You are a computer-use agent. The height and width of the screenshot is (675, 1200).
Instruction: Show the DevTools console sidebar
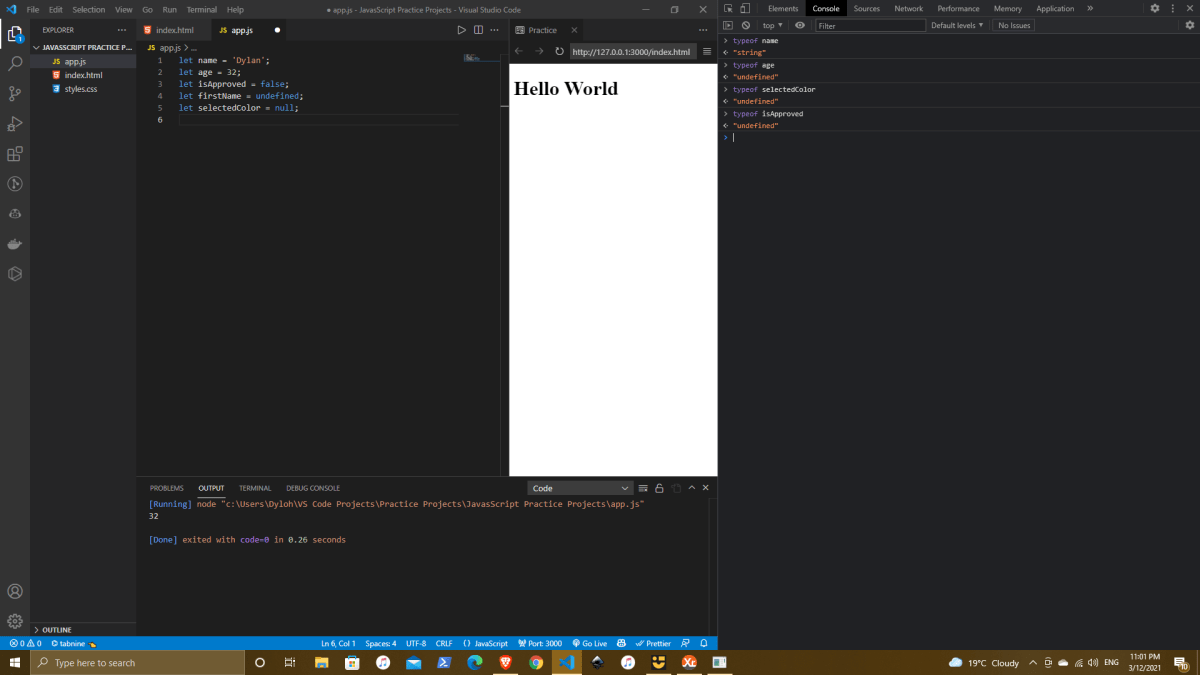pos(728,25)
